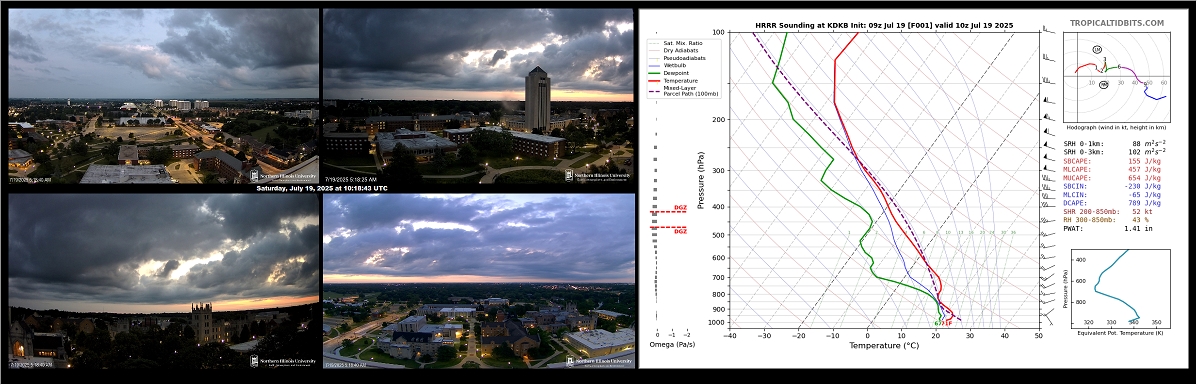1197x385 pixels.
Task: Select the bottom-left castle building webcam image
Action: [x=163, y=282]
